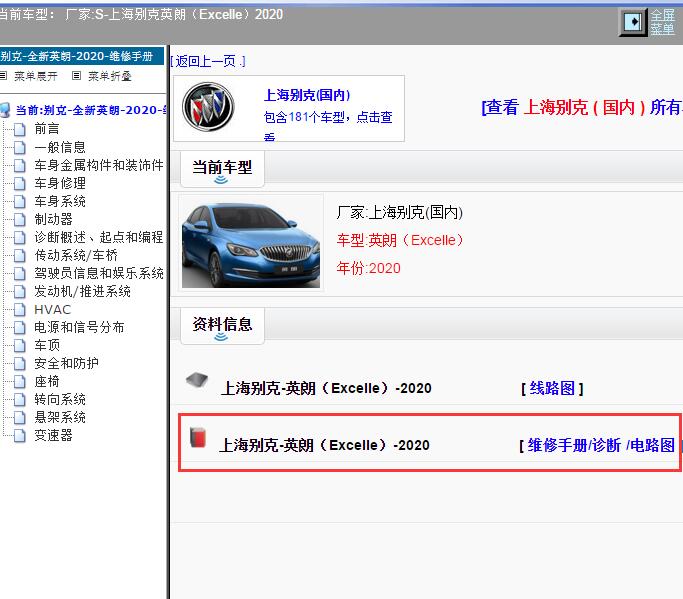Open 悬架系统 chapter

[60, 417]
